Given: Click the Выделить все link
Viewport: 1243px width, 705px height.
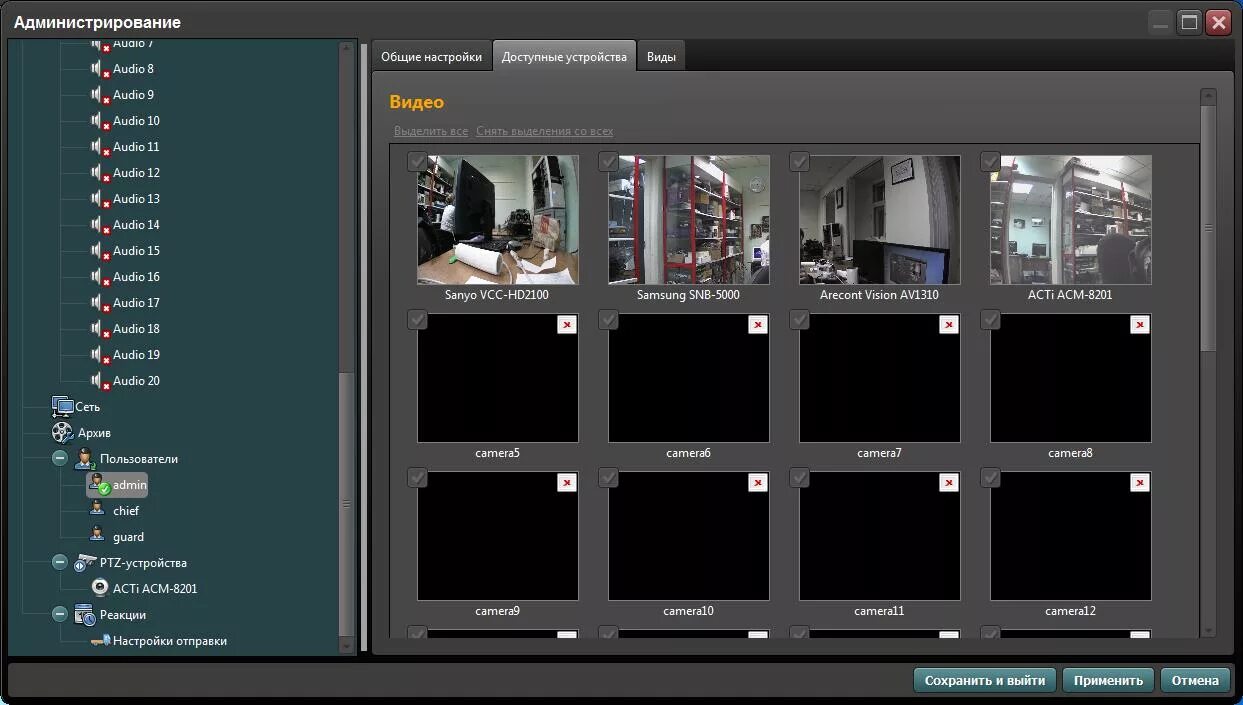Looking at the screenshot, I should click(x=431, y=131).
